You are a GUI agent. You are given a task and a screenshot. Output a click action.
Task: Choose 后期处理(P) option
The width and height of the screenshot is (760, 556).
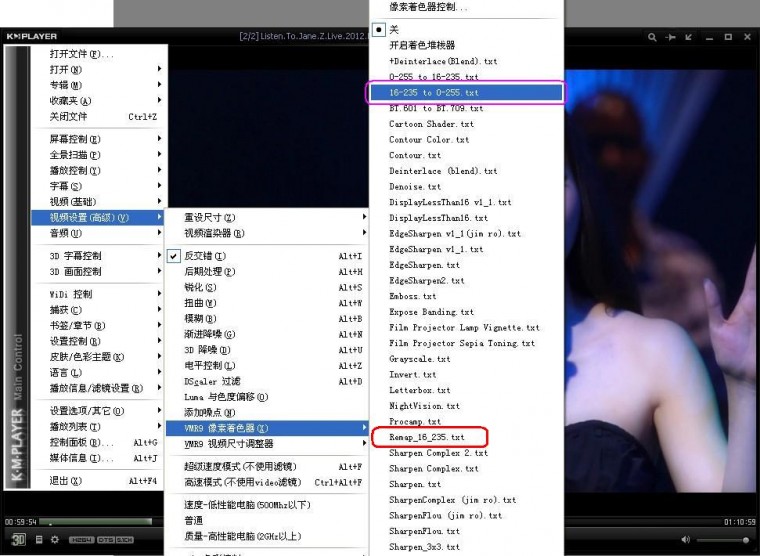pos(267,271)
